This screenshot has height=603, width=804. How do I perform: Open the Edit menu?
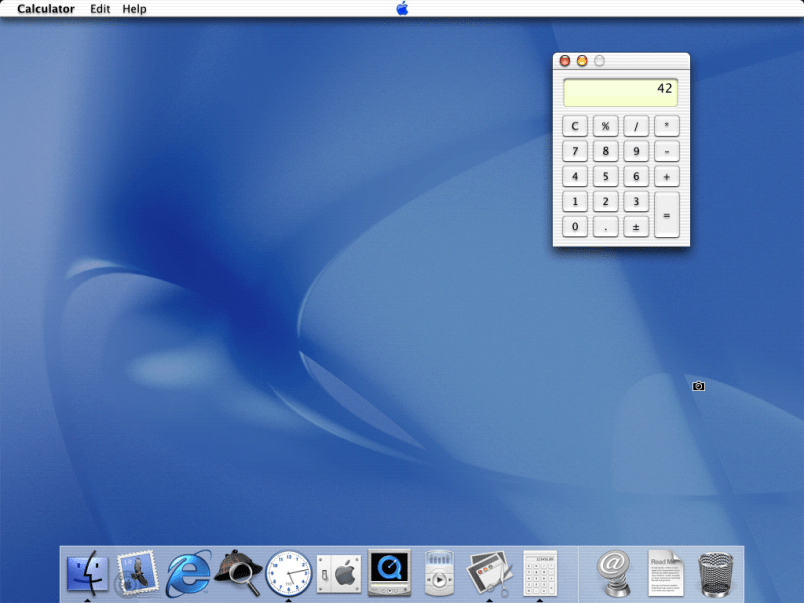(100, 9)
